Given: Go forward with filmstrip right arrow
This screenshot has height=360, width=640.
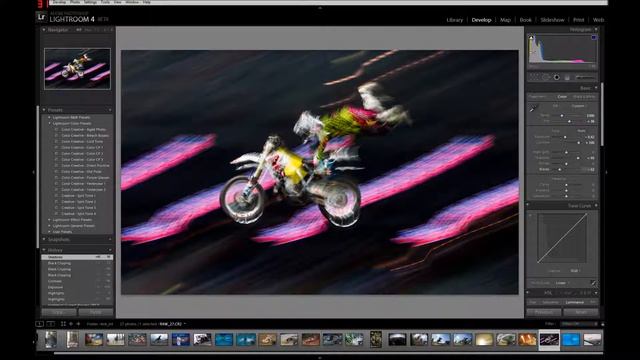Looking at the screenshot, I should click(x=78, y=324).
